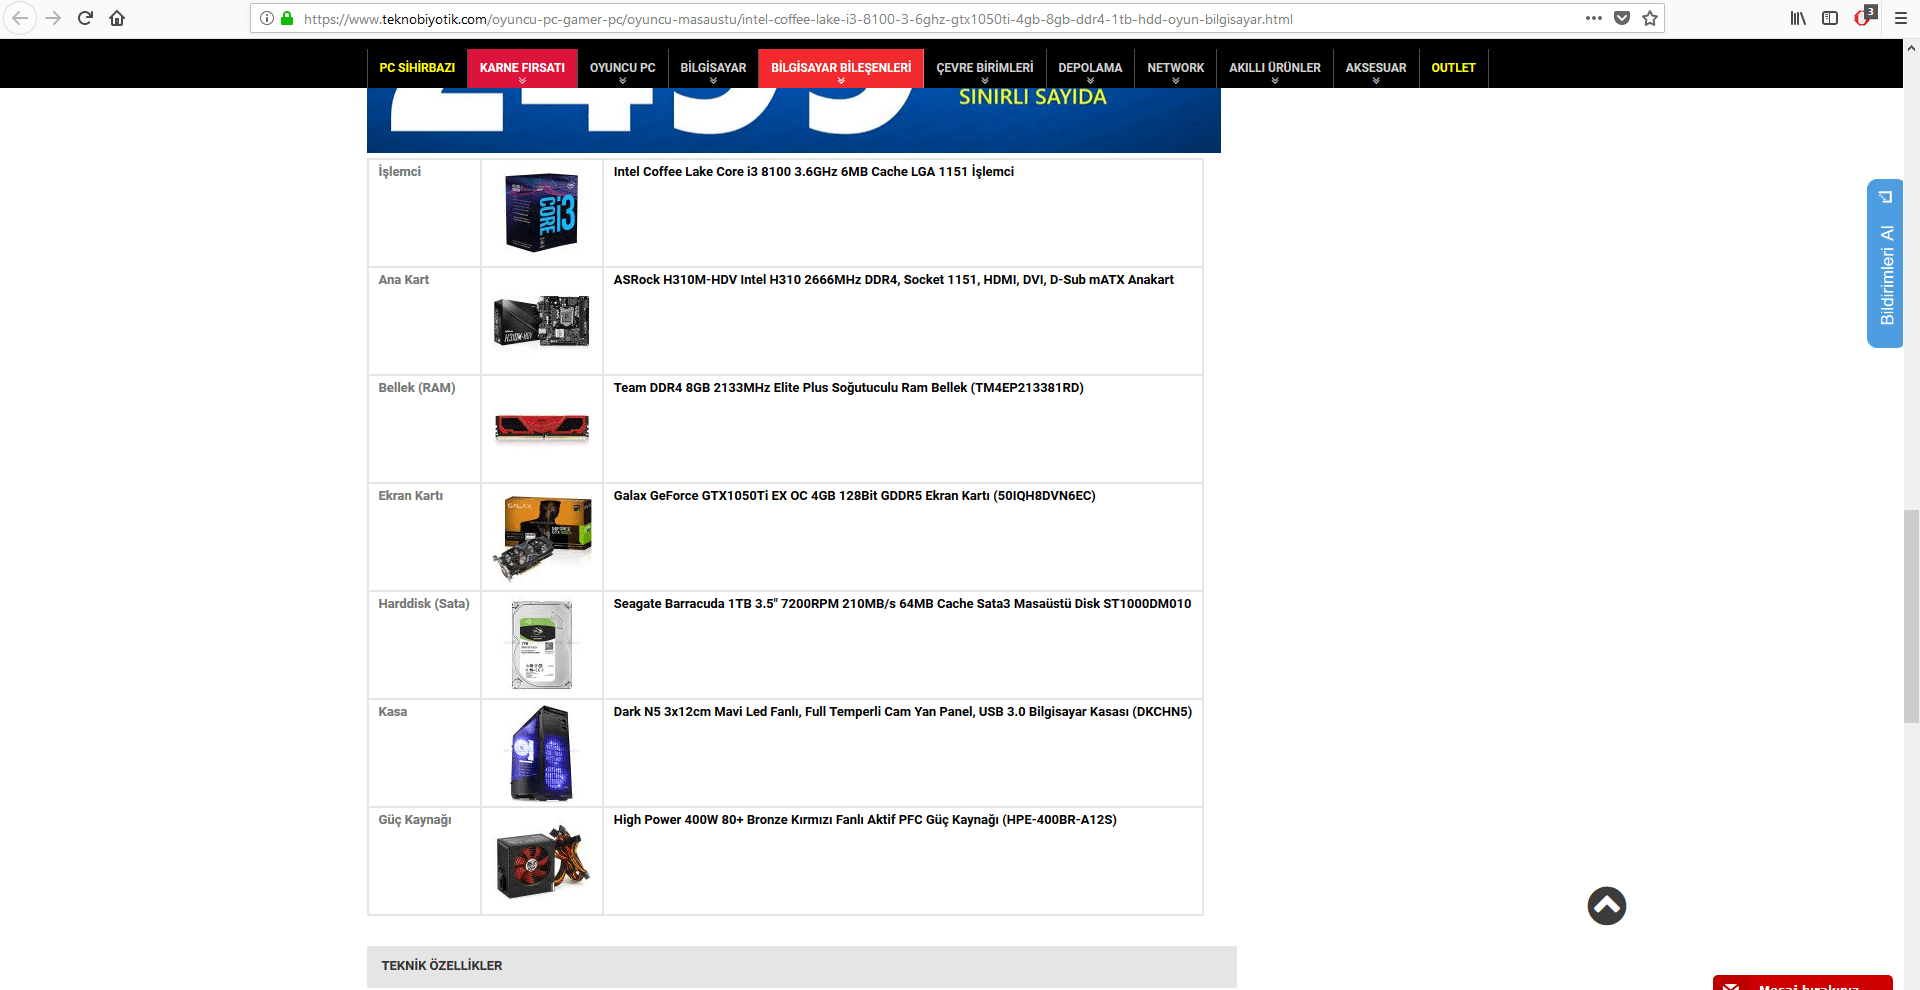Click the High Power PSU image

tap(542, 862)
